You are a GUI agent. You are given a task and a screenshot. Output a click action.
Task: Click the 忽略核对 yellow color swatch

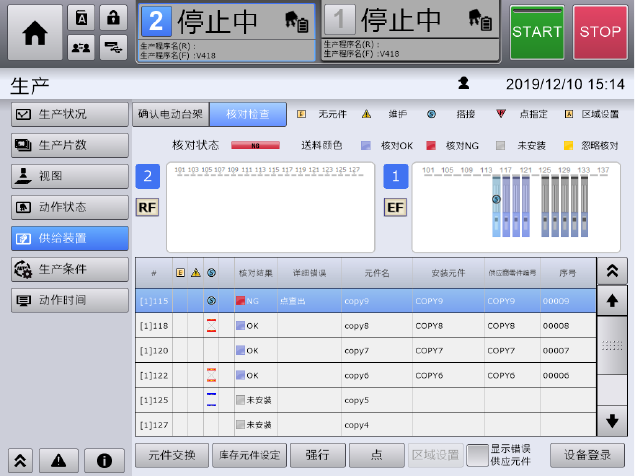pyautogui.click(x=568, y=145)
